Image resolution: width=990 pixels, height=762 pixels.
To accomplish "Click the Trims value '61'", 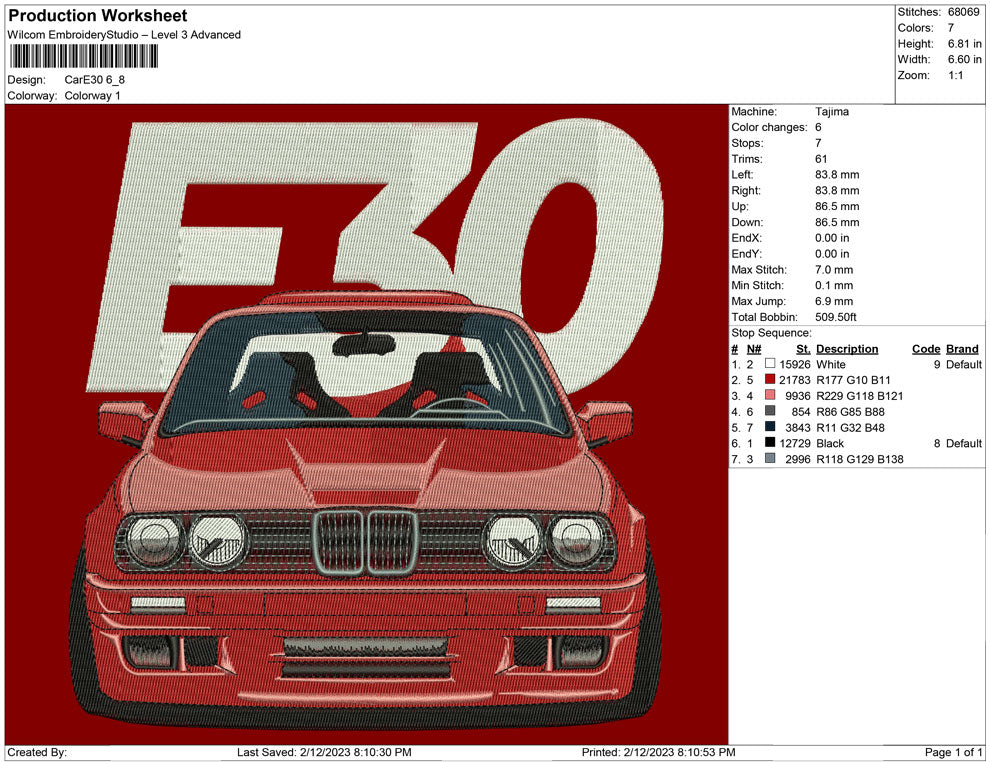I will pos(821,159).
